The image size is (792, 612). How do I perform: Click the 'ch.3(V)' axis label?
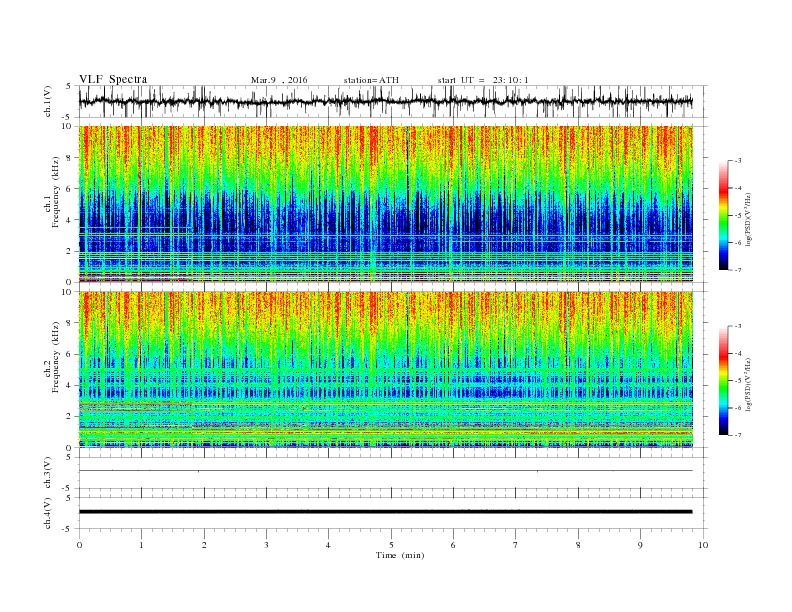pyautogui.click(x=48, y=473)
